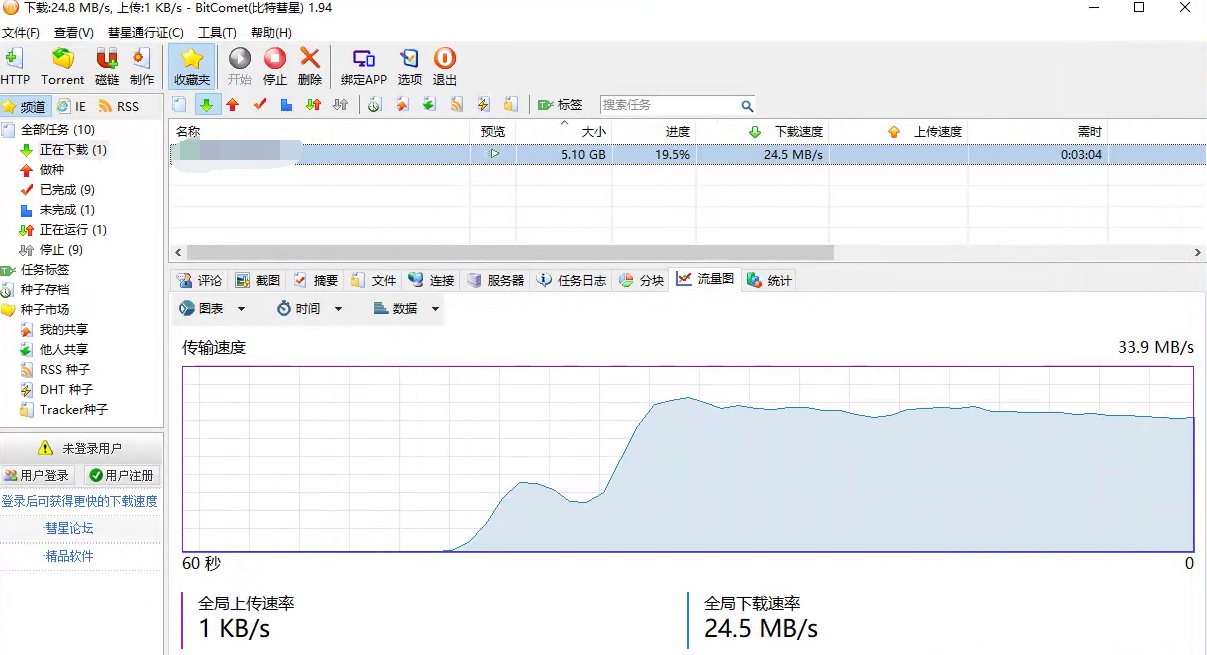This screenshot has width=1207, height=655.
Task: Stop the task with the 停止 icon
Action: click(275, 67)
